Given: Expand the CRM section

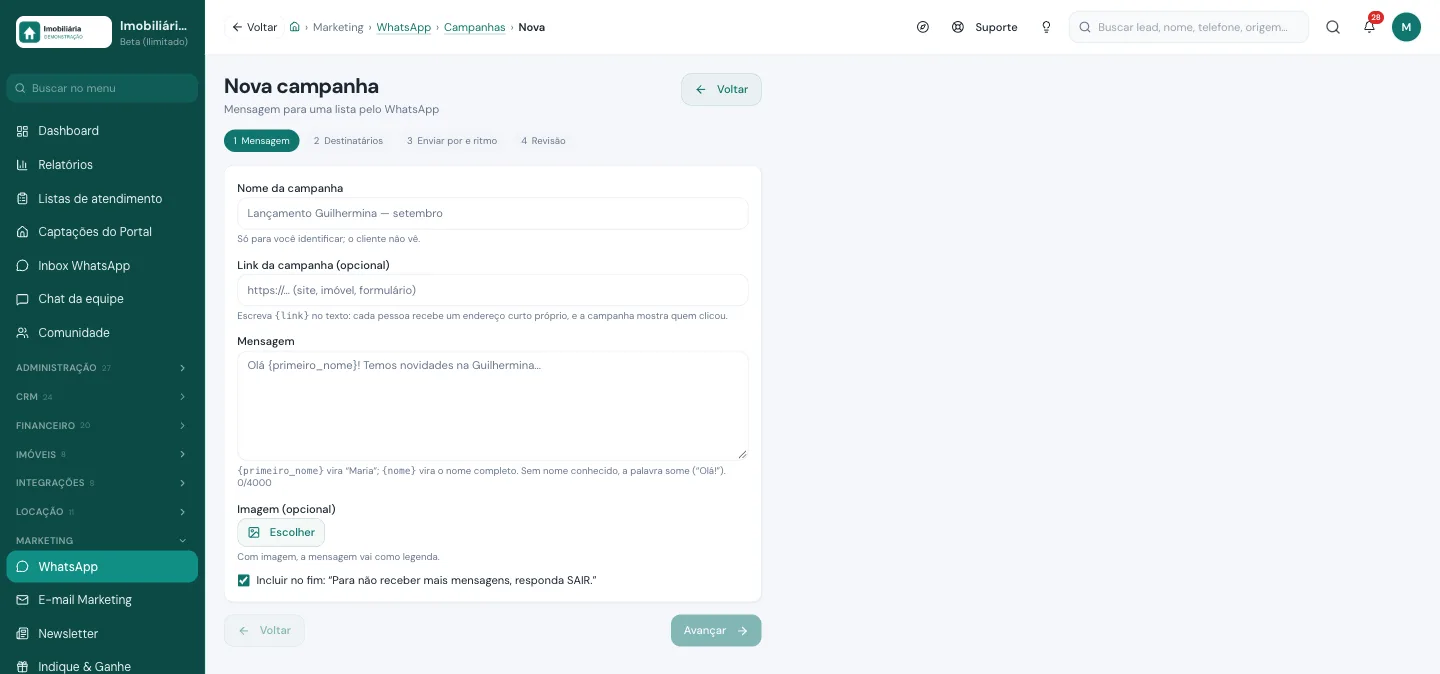Looking at the screenshot, I should point(102,397).
